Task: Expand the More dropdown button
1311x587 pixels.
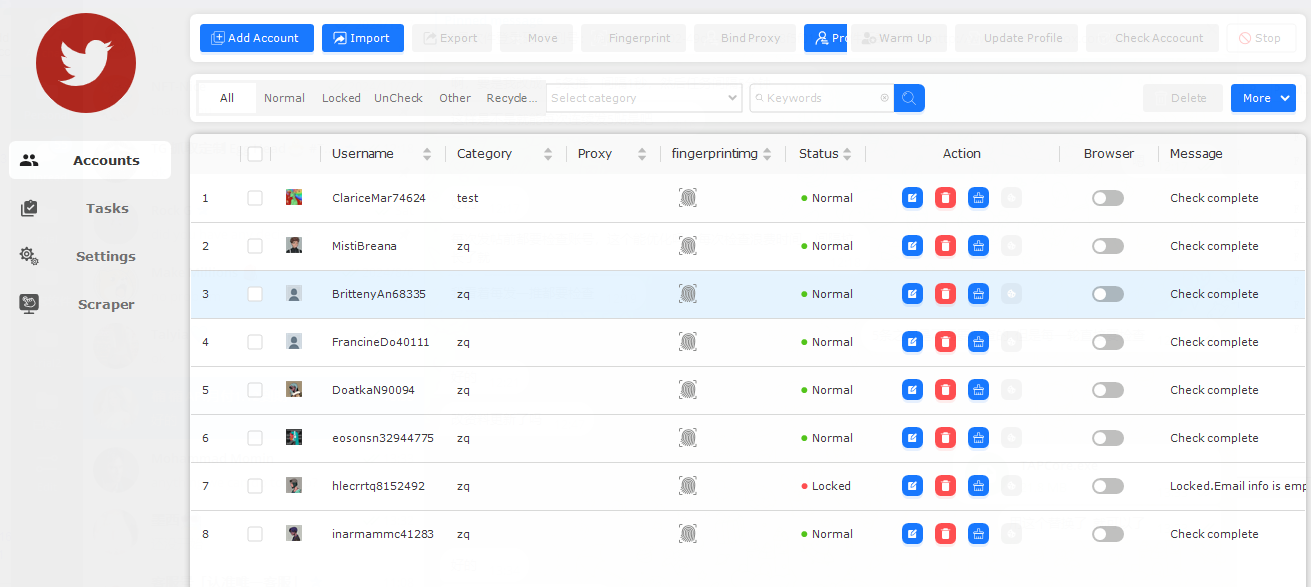Action: (x=1263, y=98)
